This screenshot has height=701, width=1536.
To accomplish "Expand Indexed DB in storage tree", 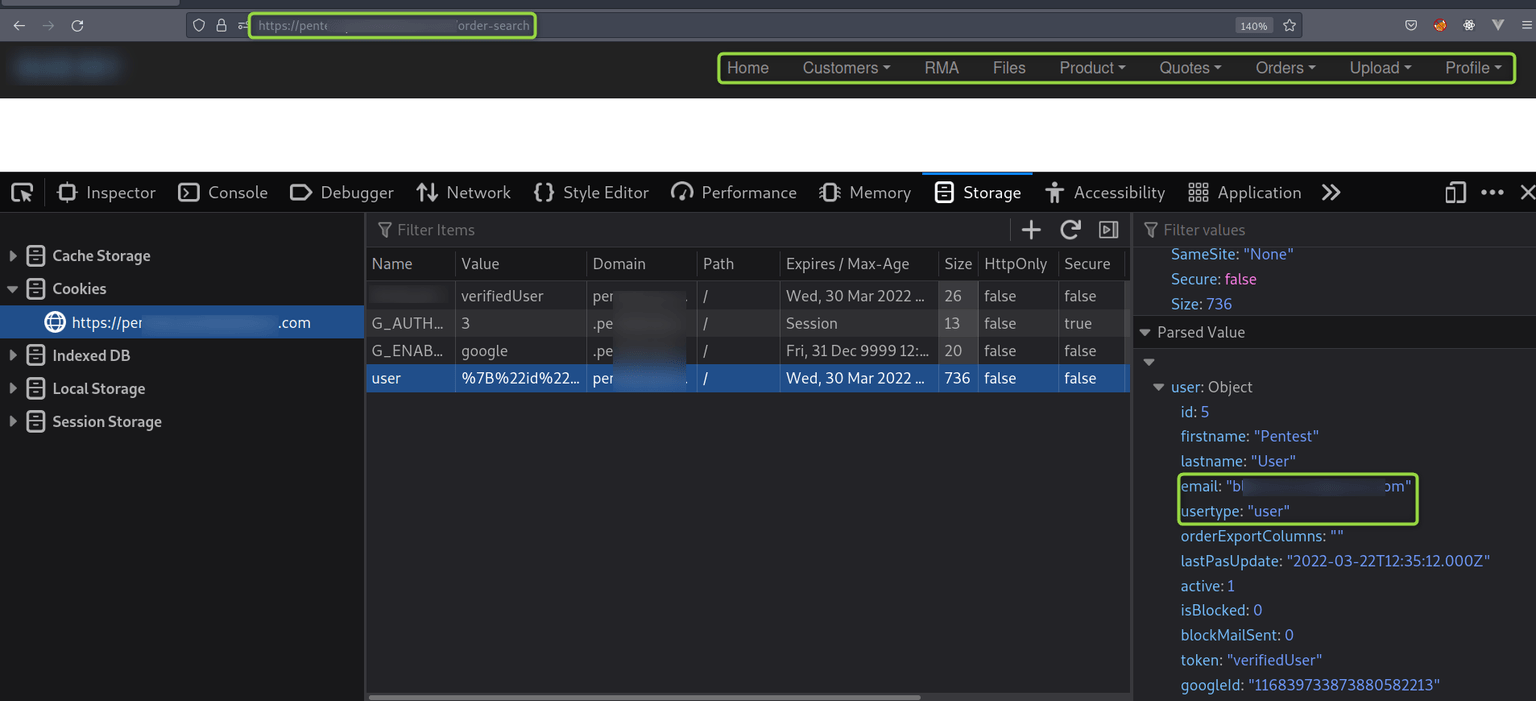I will point(13,356).
